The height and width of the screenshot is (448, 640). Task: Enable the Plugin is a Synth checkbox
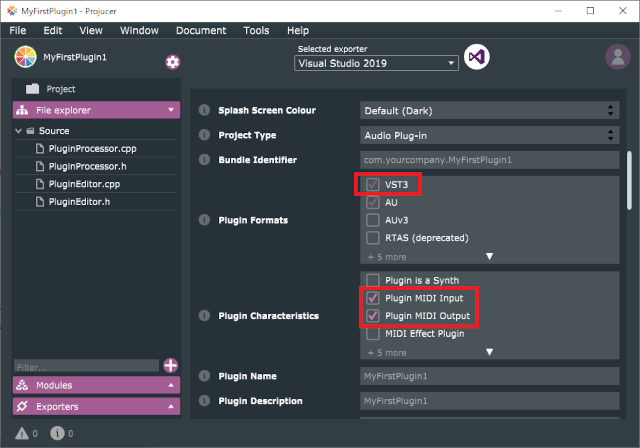(372, 280)
